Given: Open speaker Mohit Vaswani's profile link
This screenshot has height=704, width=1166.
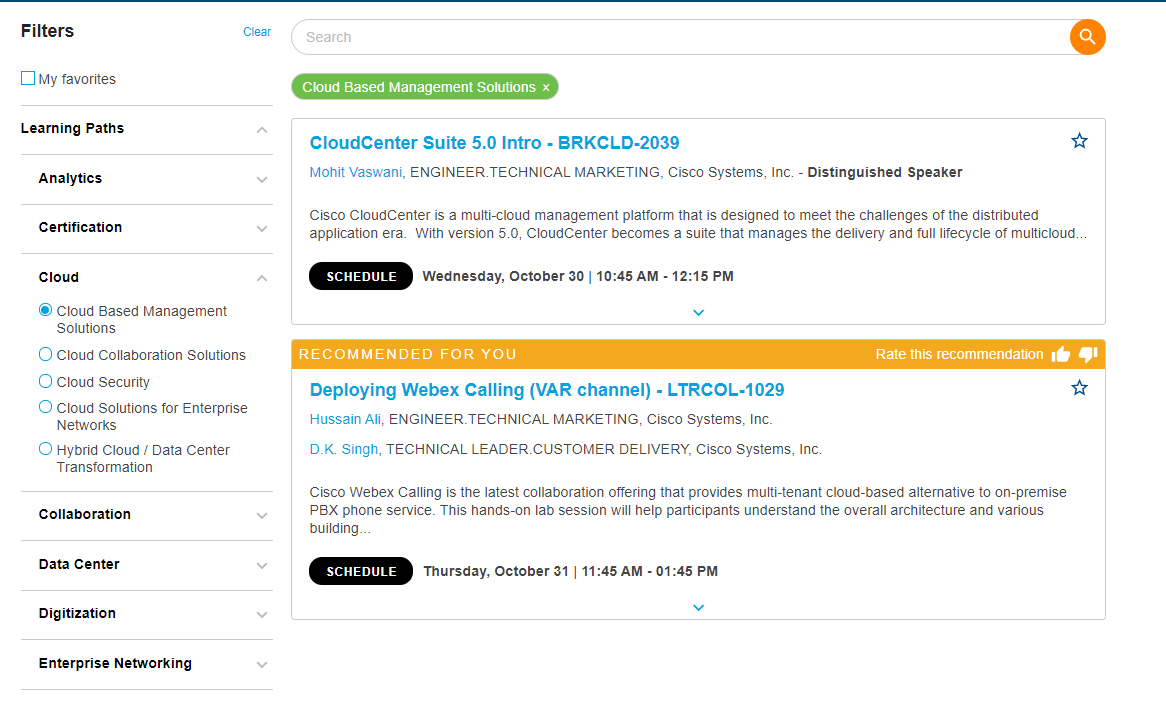Looking at the screenshot, I should [355, 172].
